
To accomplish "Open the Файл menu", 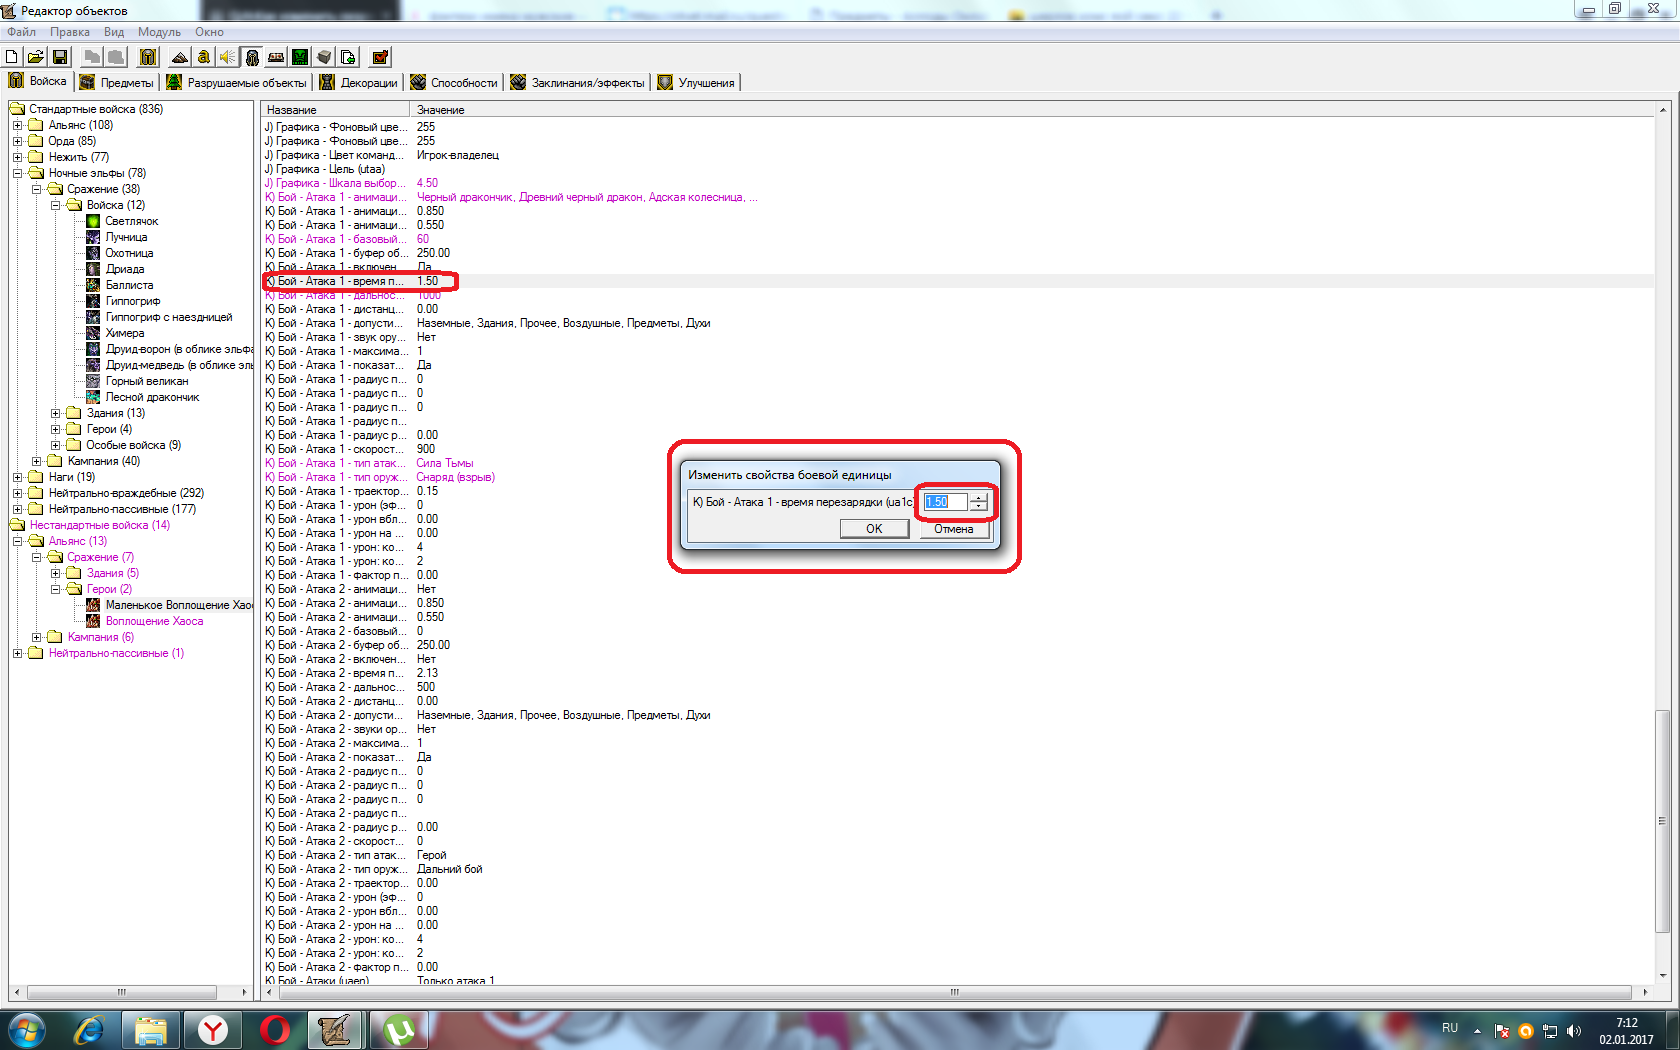I will coord(21,32).
